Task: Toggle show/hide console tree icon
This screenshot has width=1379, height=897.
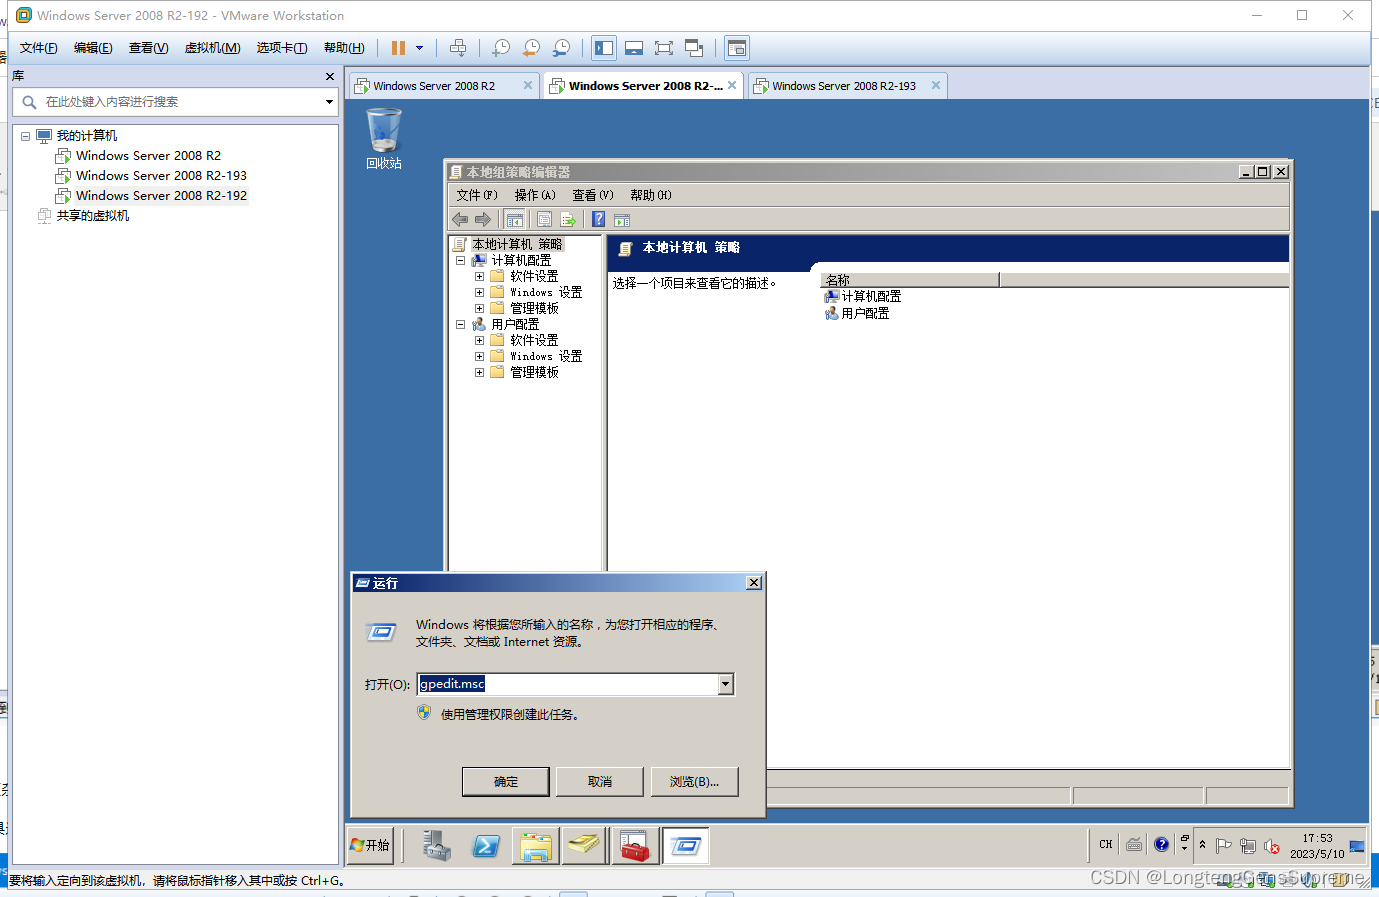Action: click(x=515, y=220)
